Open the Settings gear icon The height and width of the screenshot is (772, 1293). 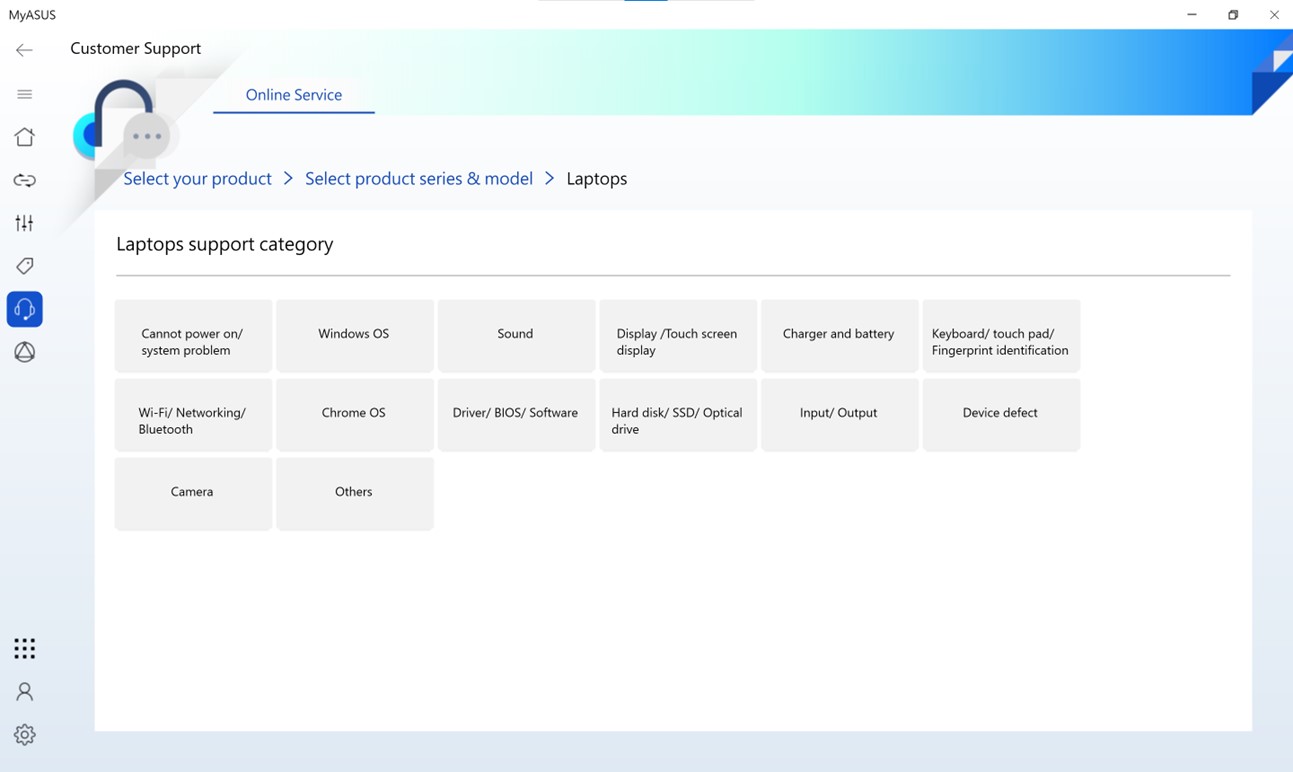tap(24, 735)
